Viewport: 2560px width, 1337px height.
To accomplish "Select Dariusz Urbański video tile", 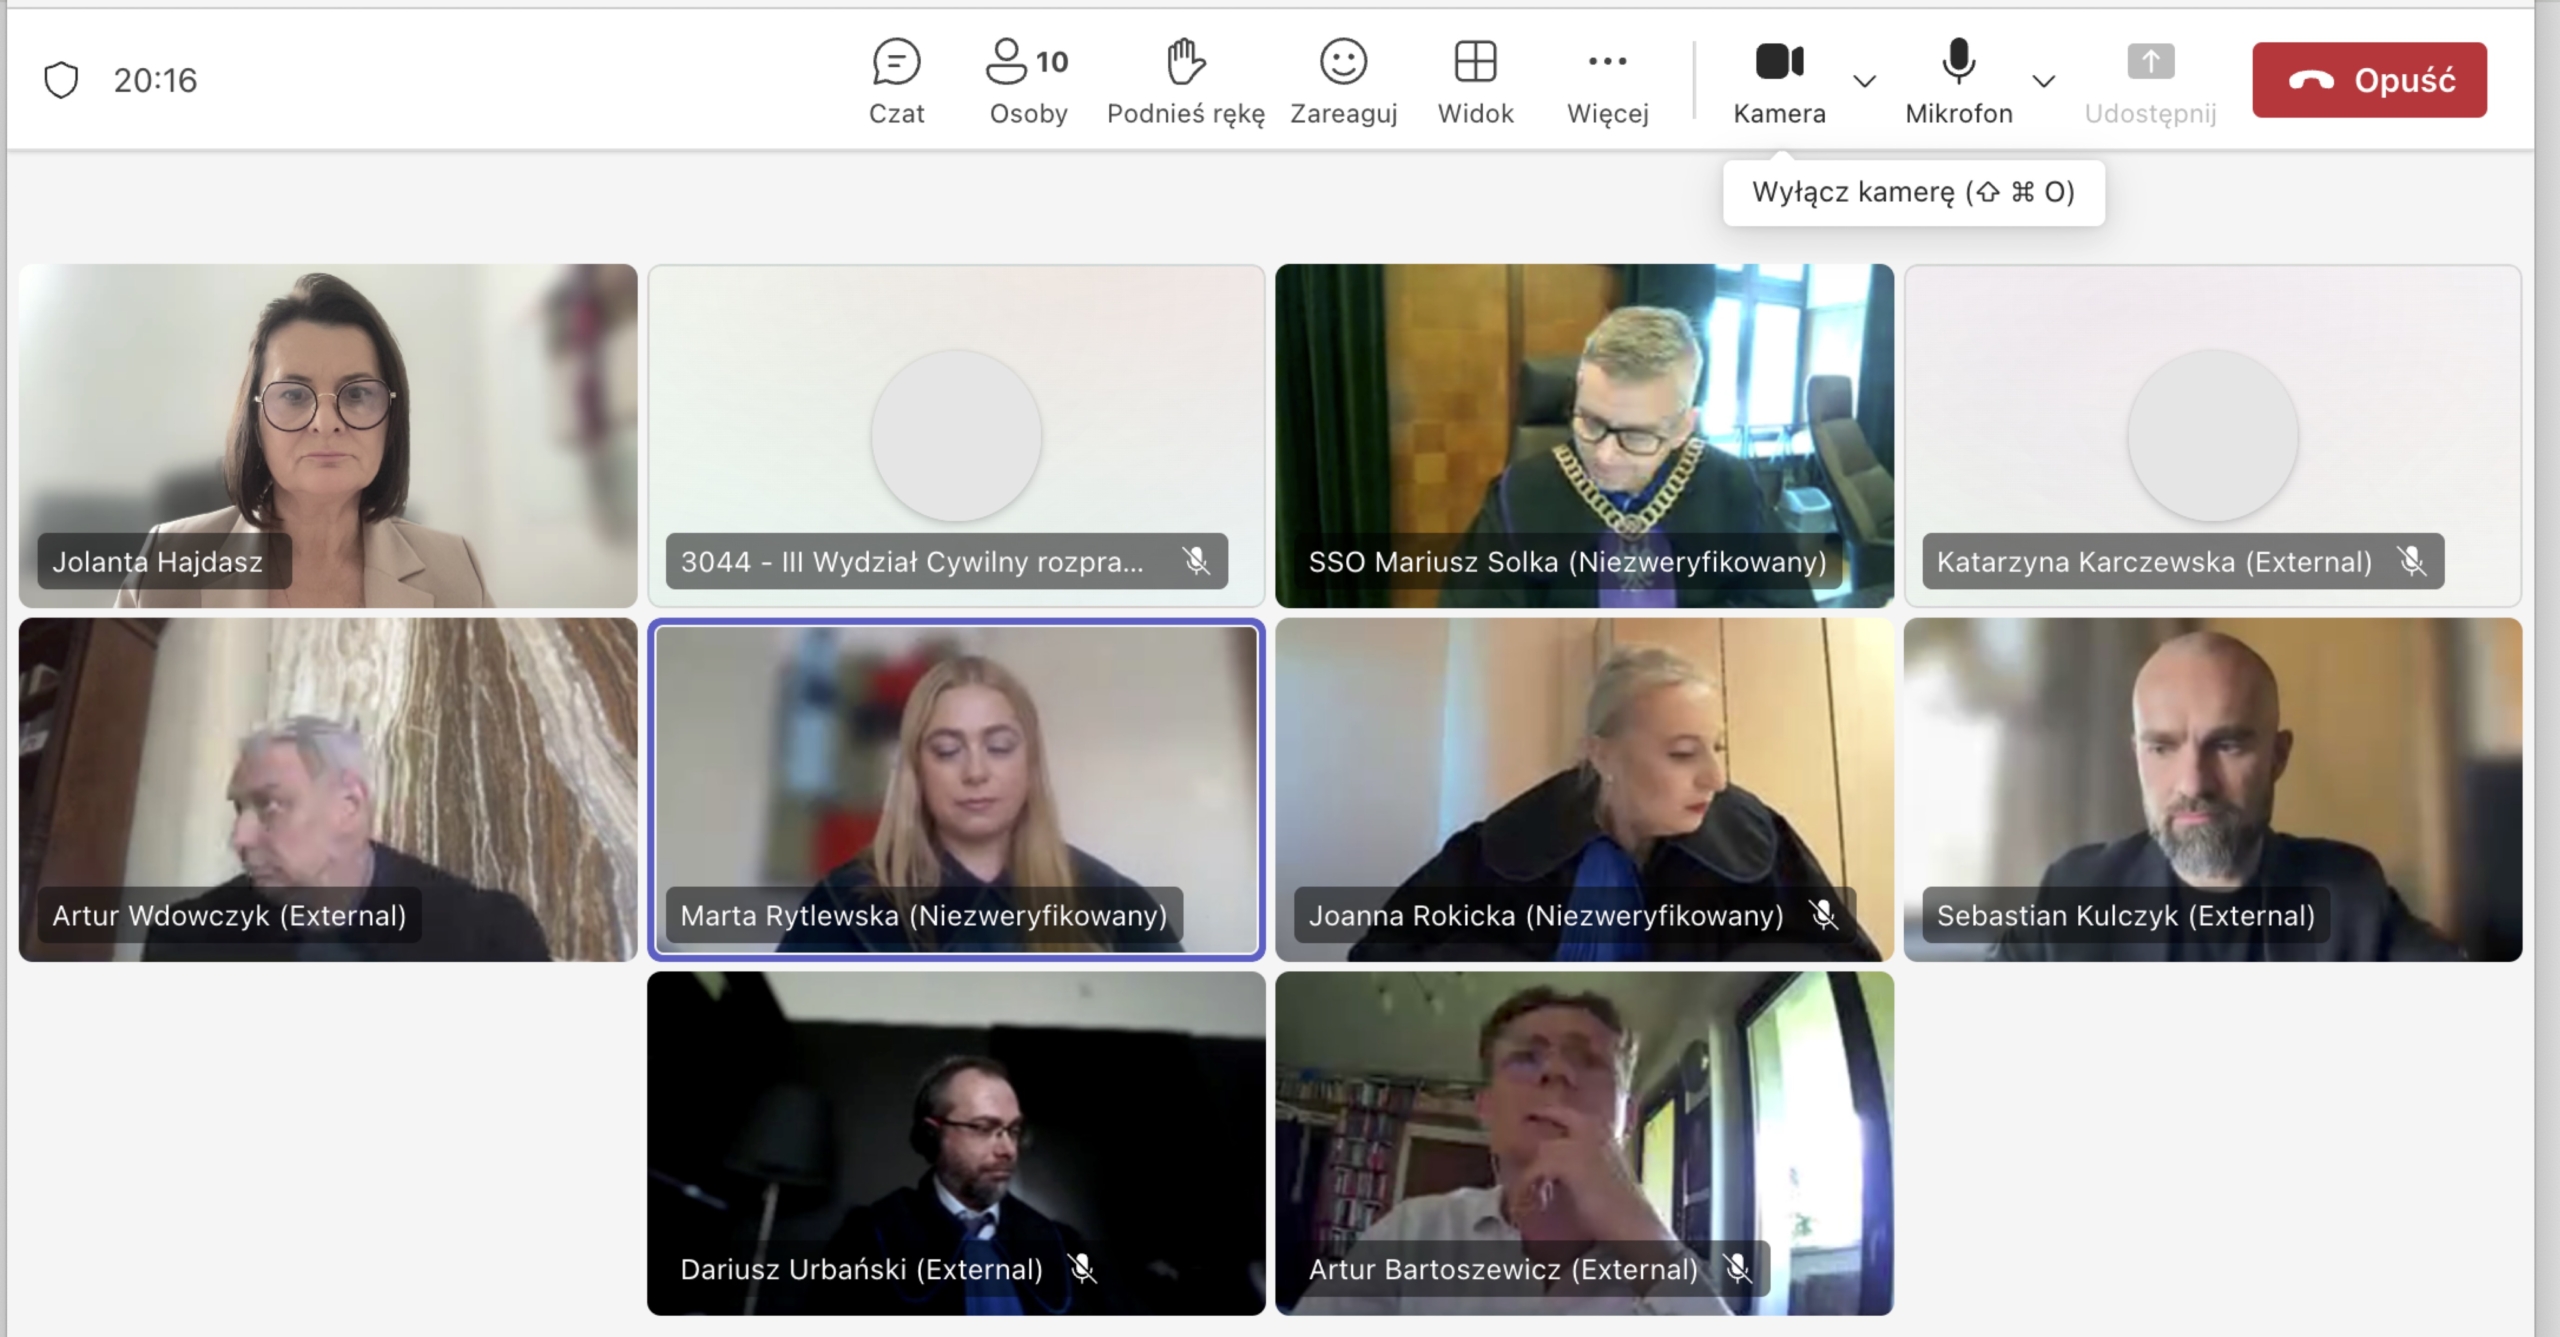I will coord(956,1143).
